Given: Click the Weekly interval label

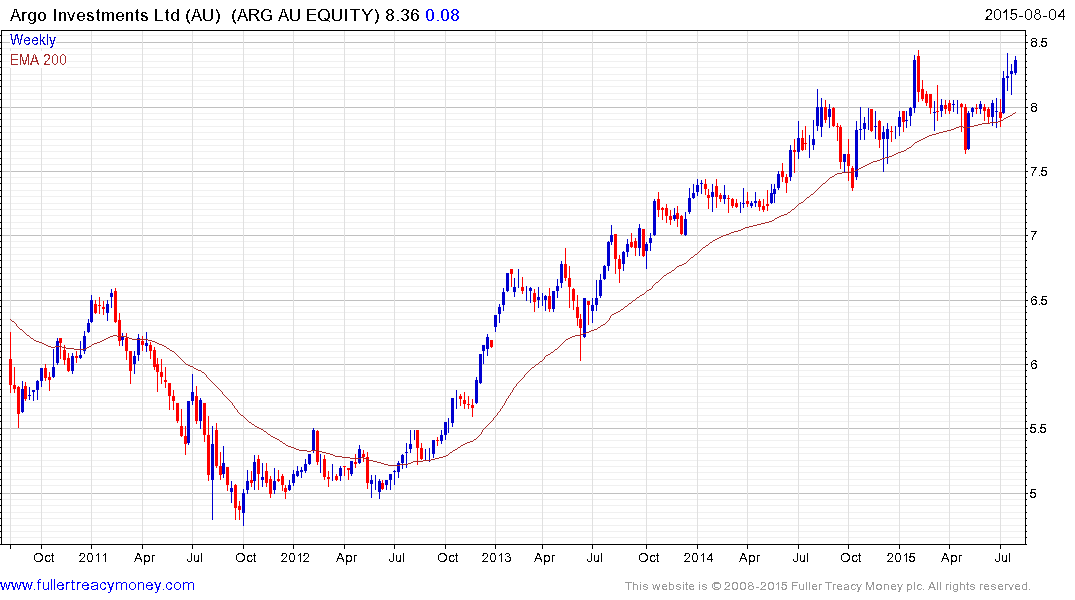Looking at the screenshot, I should coord(33,40).
